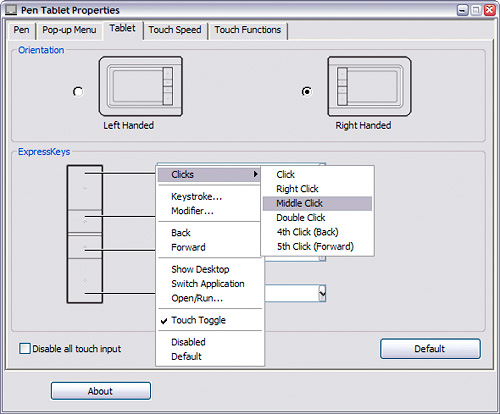Choose Click from the Clicks submenu

point(317,174)
